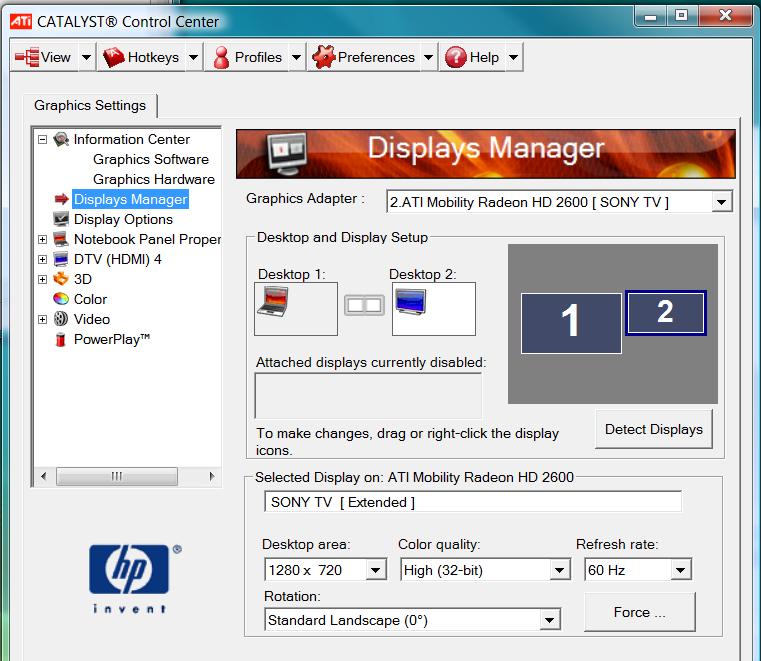This screenshot has width=761, height=661.
Task: Select the laptop icon in Desktop 1
Action: pyautogui.click(x=273, y=302)
